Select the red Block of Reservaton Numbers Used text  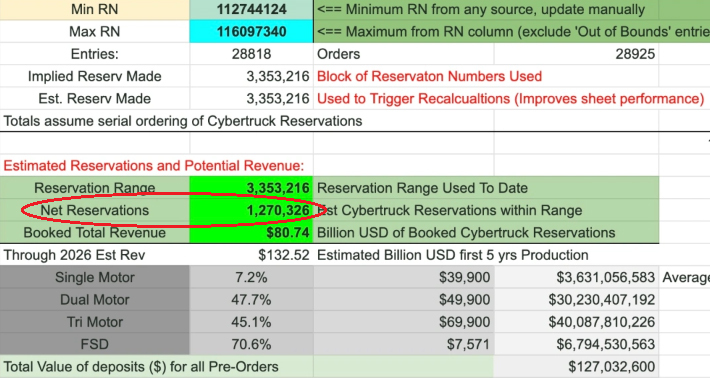point(429,76)
